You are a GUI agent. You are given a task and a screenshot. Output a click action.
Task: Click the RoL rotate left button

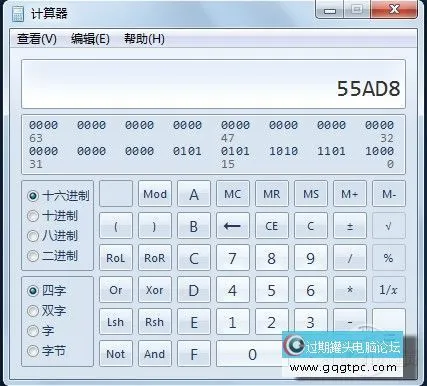(116, 258)
